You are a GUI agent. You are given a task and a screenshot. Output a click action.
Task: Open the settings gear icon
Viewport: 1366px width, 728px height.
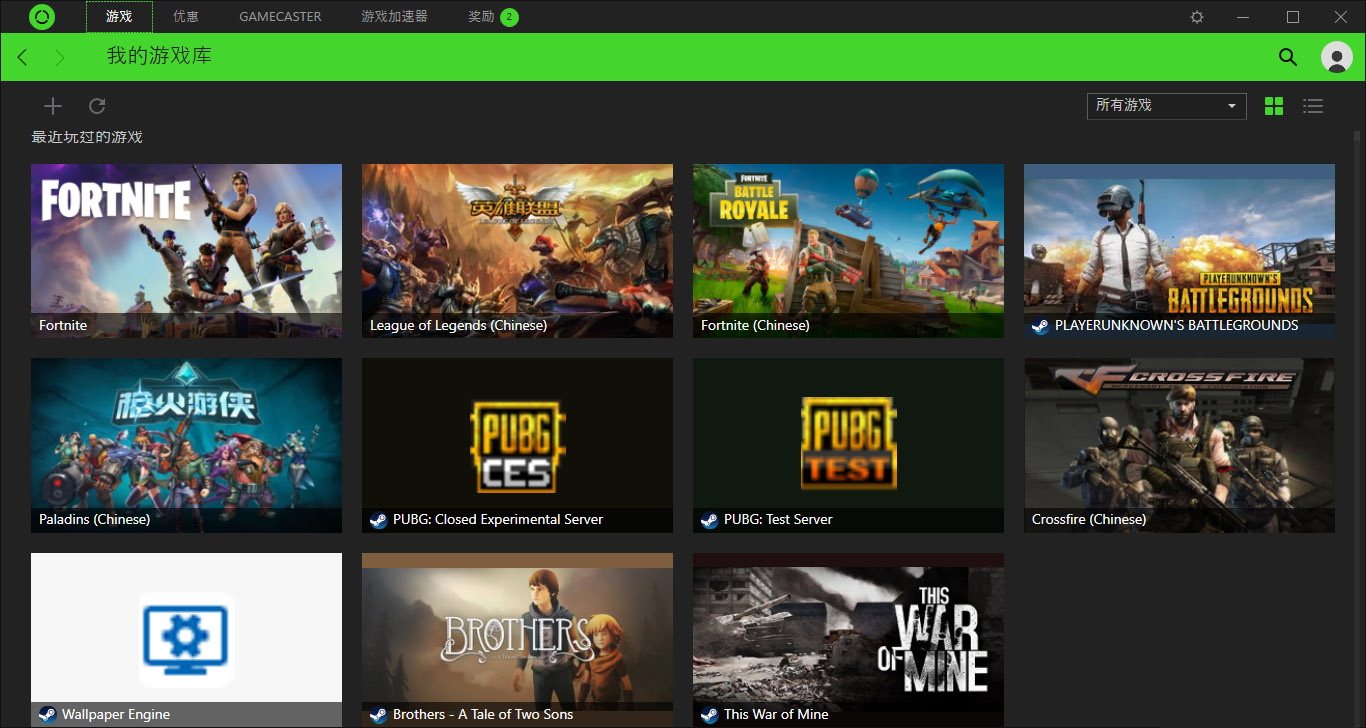coord(1197,17)
